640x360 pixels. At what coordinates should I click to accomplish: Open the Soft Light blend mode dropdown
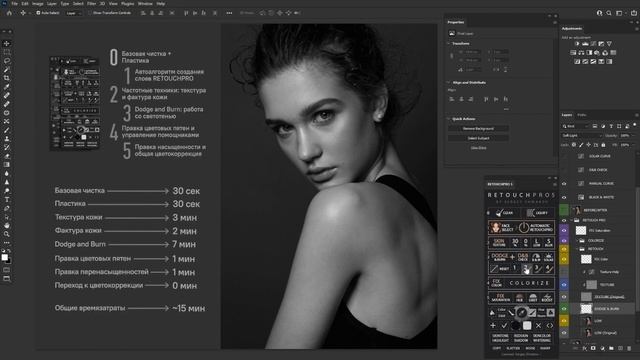pos(582,136)
